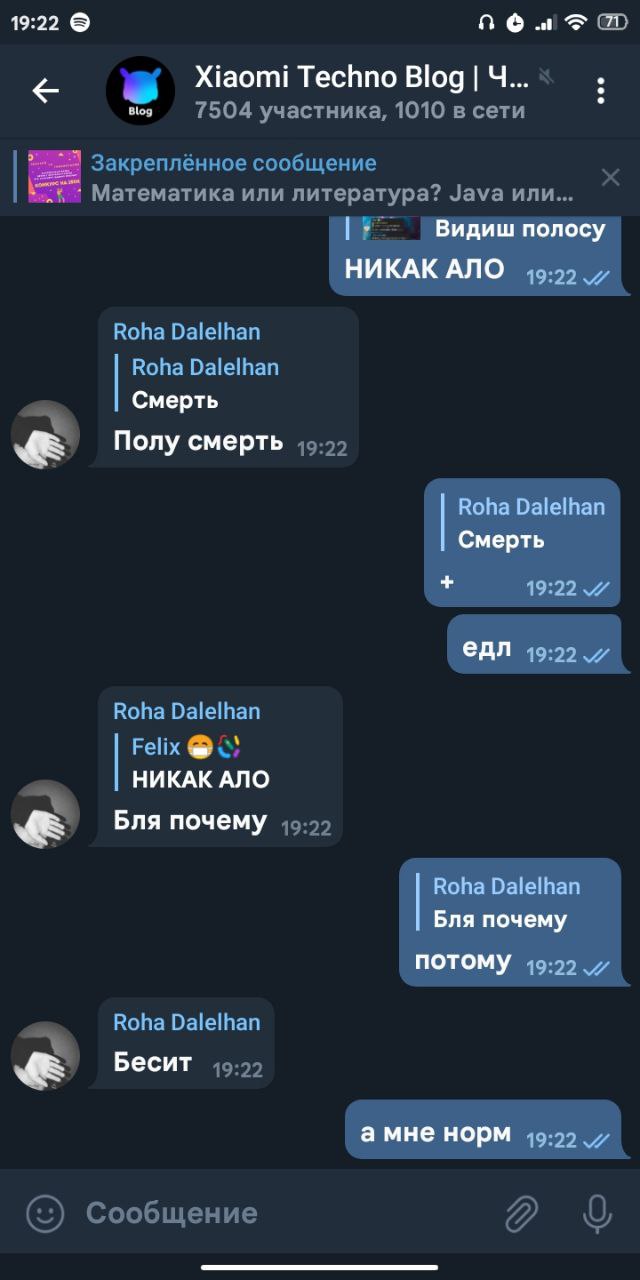Select the потому reply message bubble
The height and width of the screenshot is (1280, 640).
510,922
